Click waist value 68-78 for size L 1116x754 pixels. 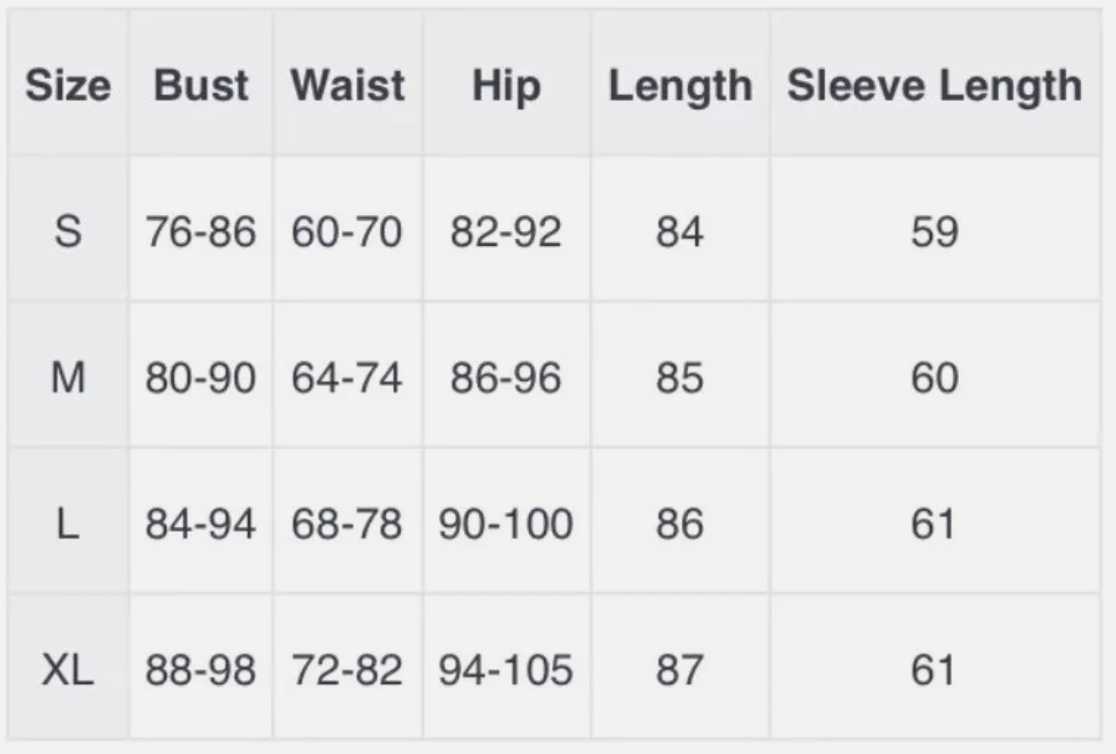click(x=347, y=524)
